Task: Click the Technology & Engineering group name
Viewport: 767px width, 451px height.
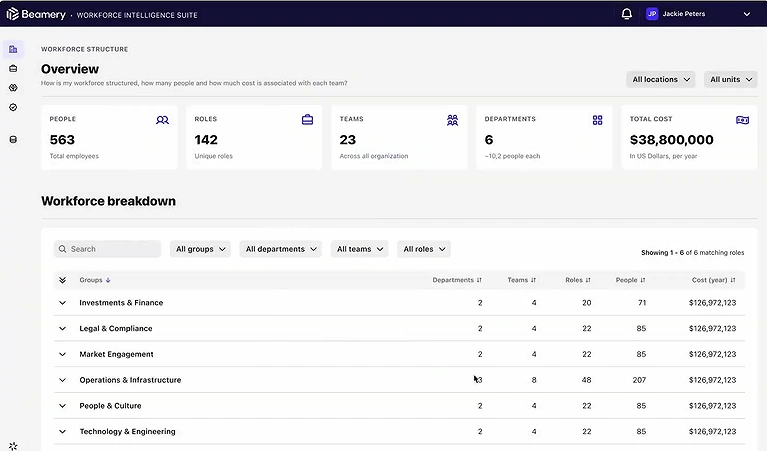Action: click(x=127, y=431)
